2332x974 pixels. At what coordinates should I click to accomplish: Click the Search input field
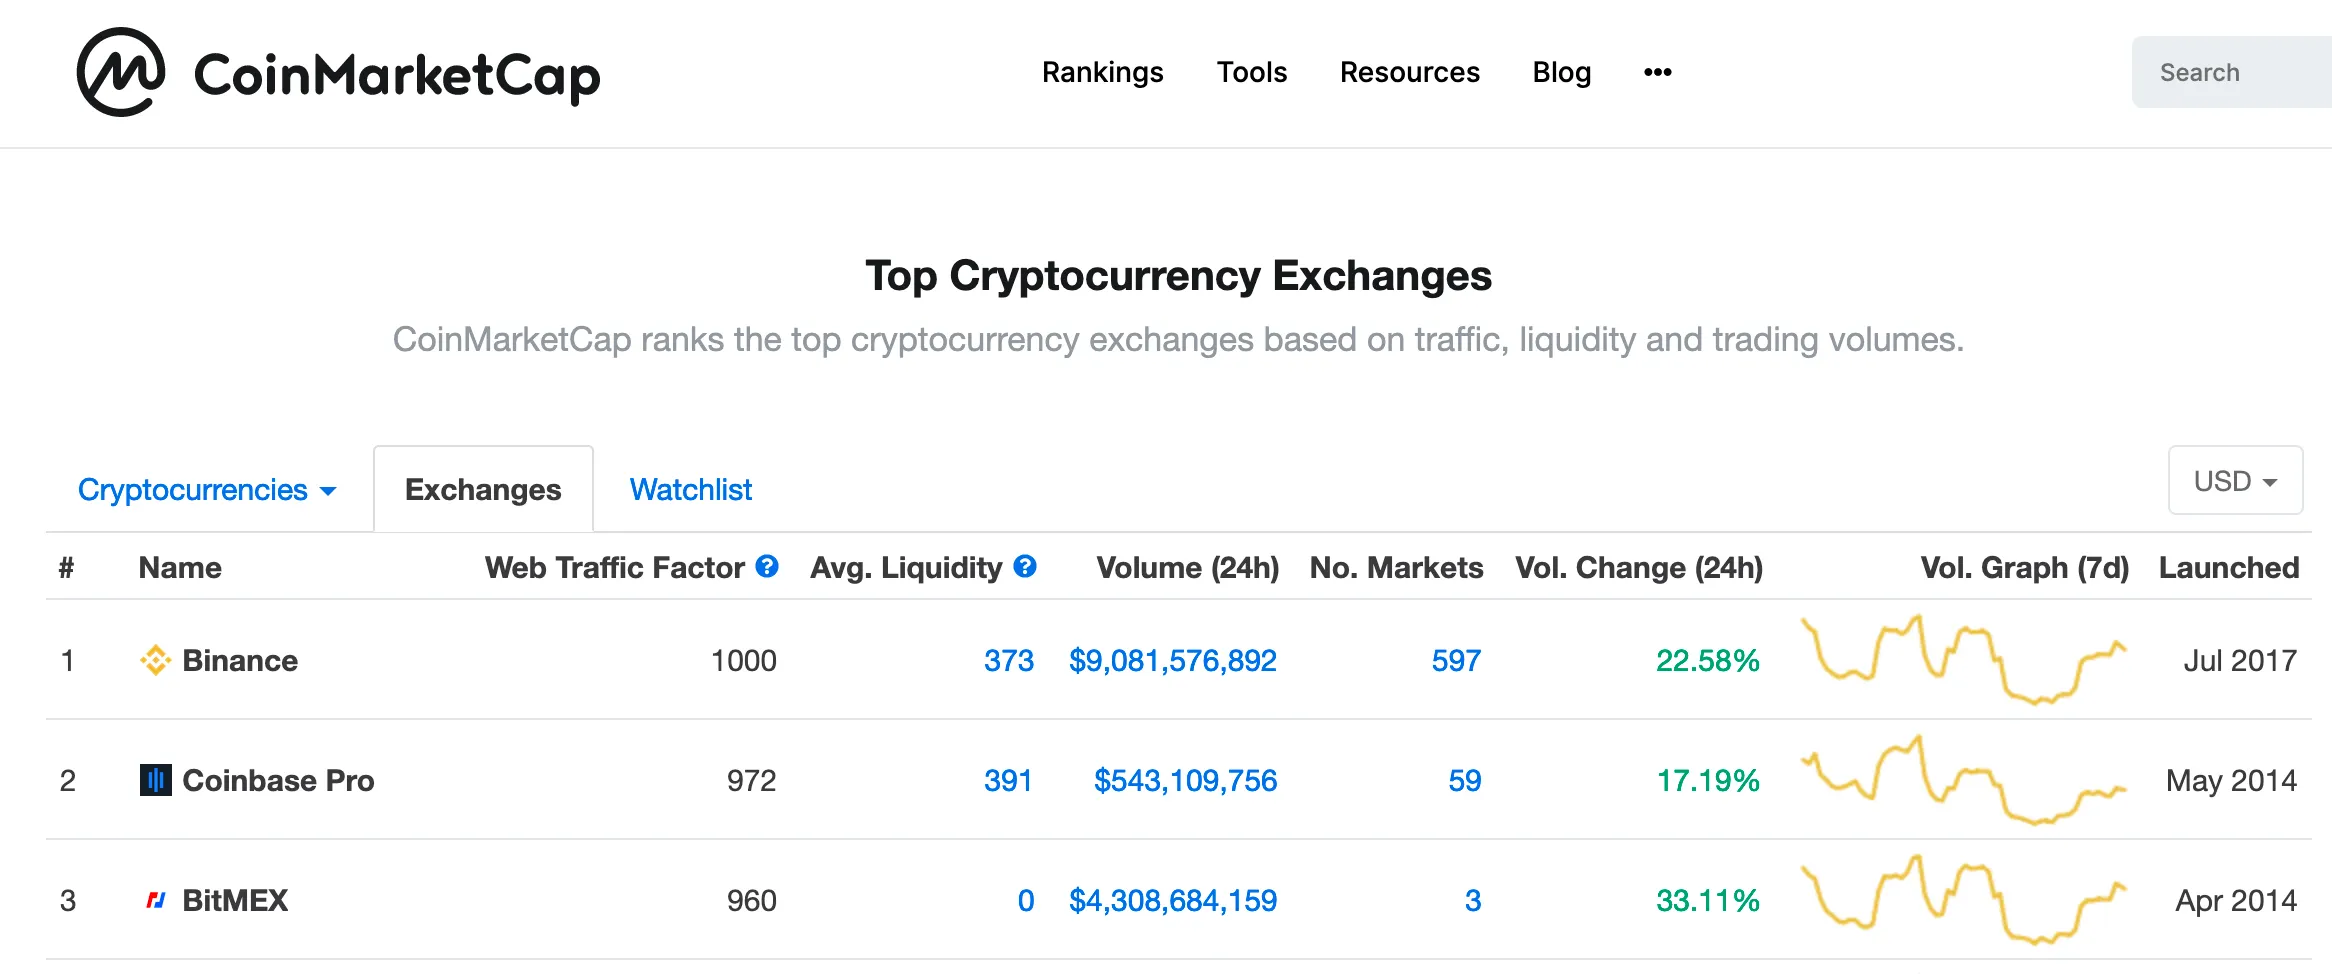tap(2230, 72)
